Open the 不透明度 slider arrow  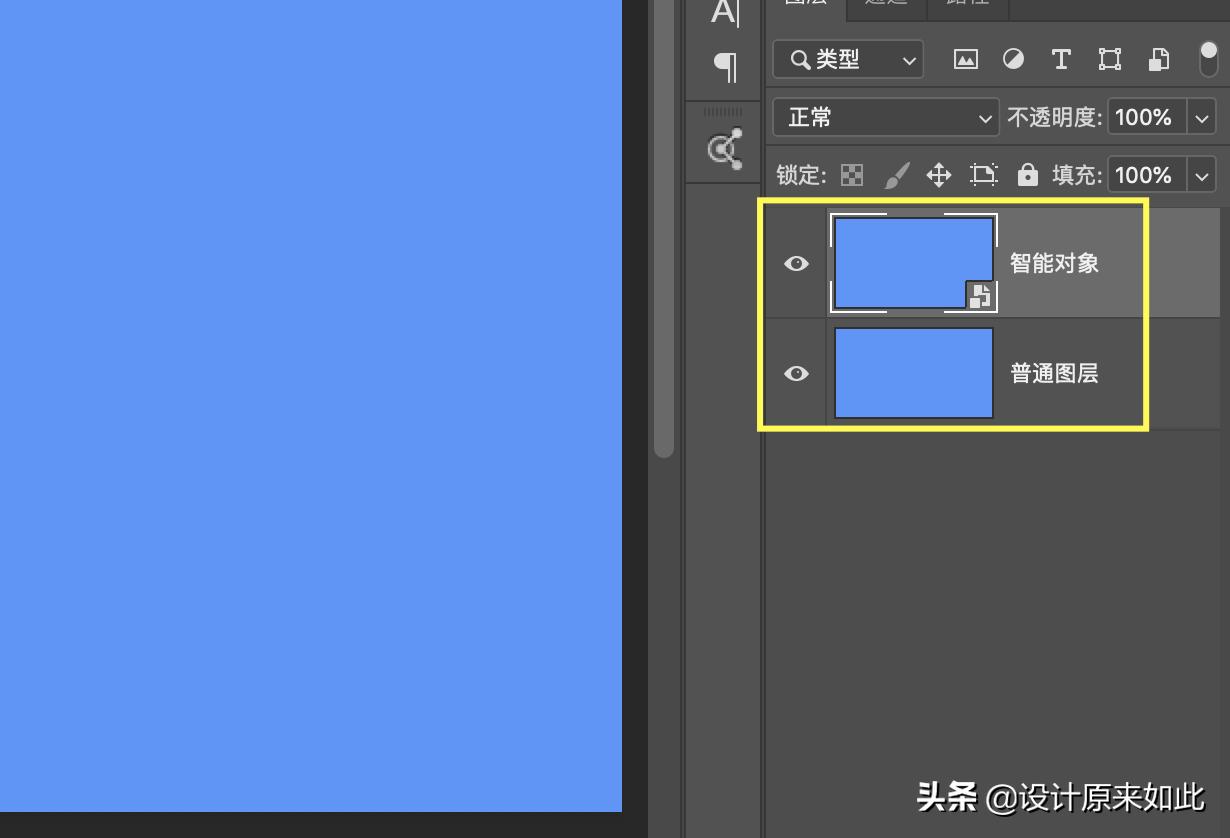point(1201,118)
